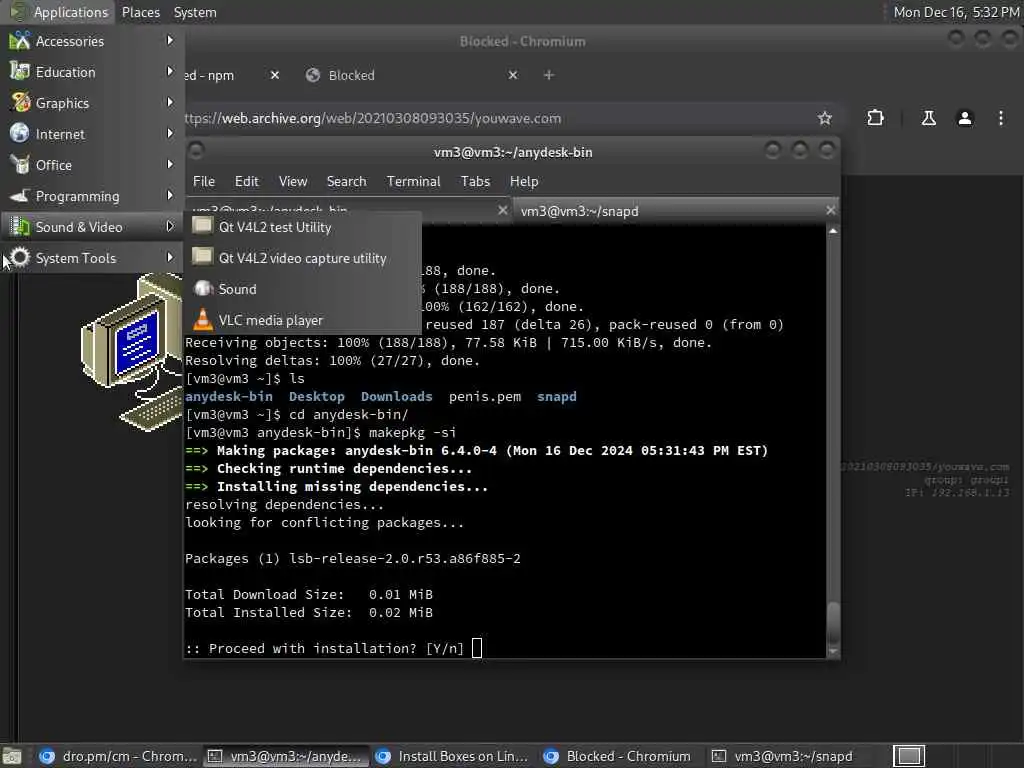Switch to vm3@vm3:~/snapd taskbar window
The width and height of the screenshot is (1024, 768).
click(x=790, y=756)
